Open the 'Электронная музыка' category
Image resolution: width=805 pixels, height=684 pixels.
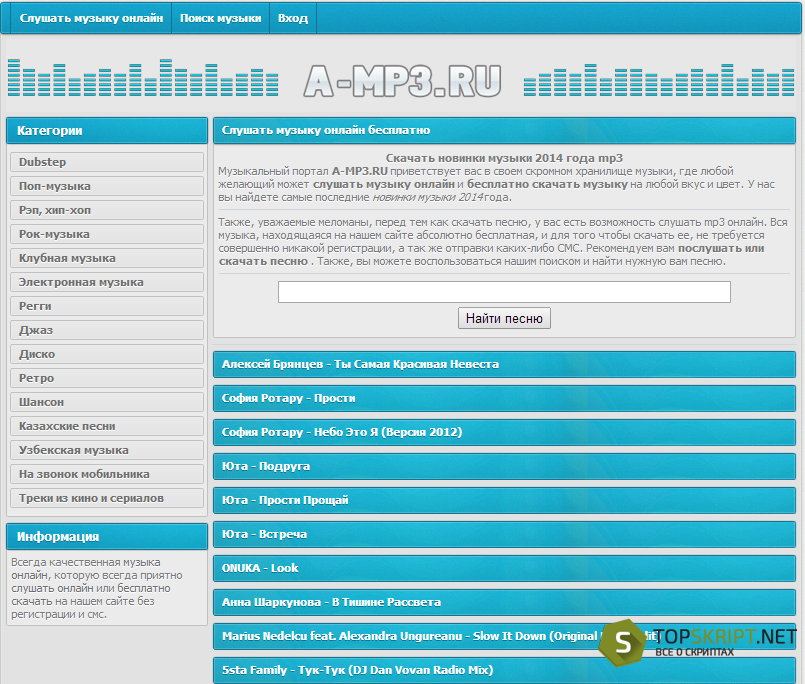click(x=107, y=282)
